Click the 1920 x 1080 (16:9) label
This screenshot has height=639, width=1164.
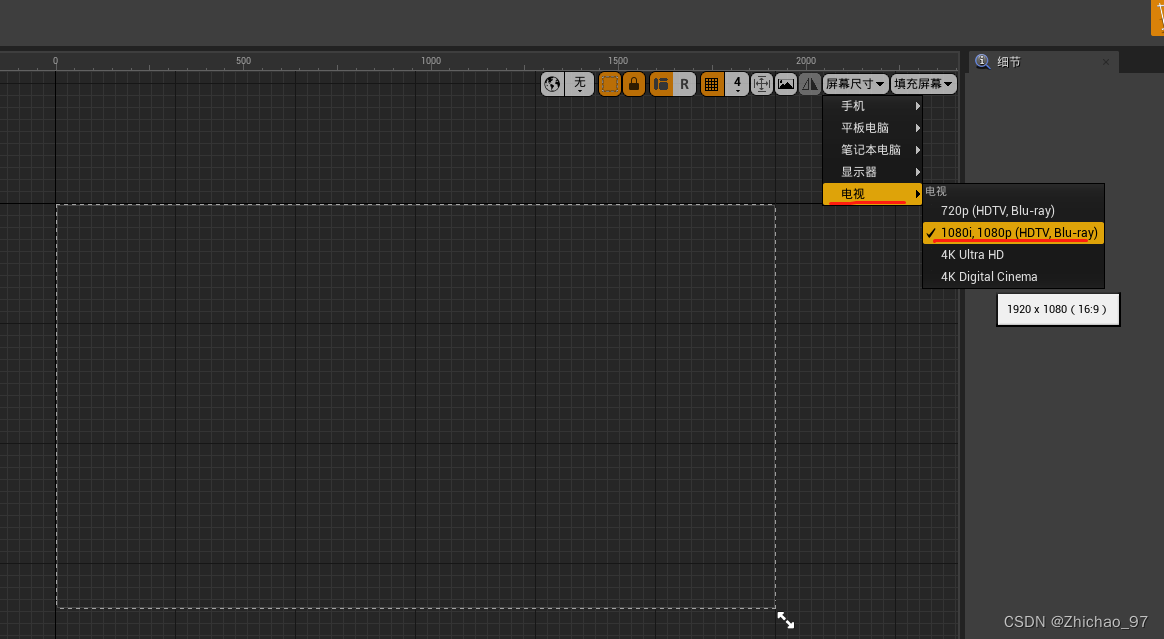[1057, 309]
